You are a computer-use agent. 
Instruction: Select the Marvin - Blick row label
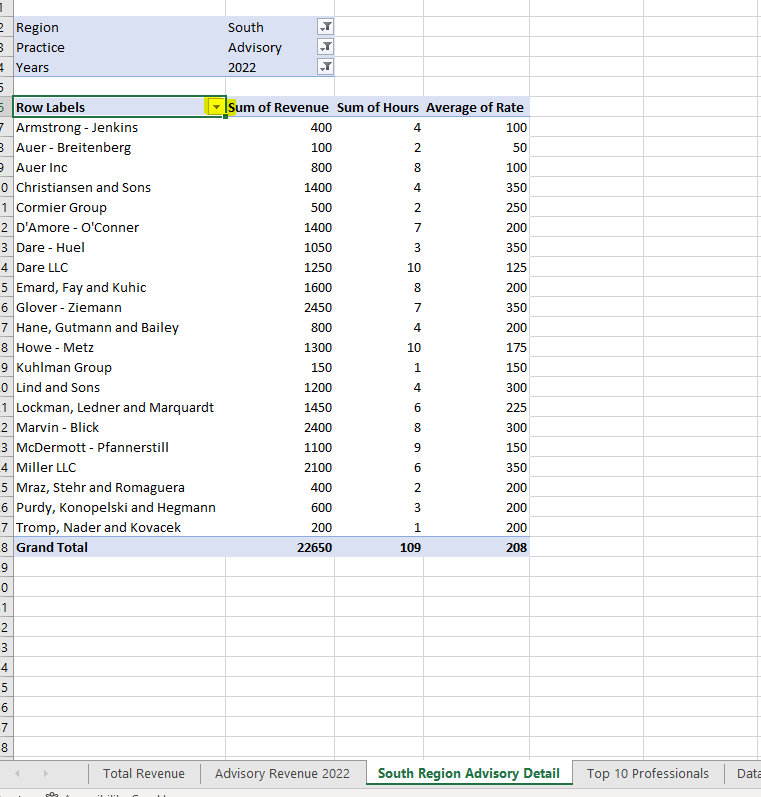(57, 427)
